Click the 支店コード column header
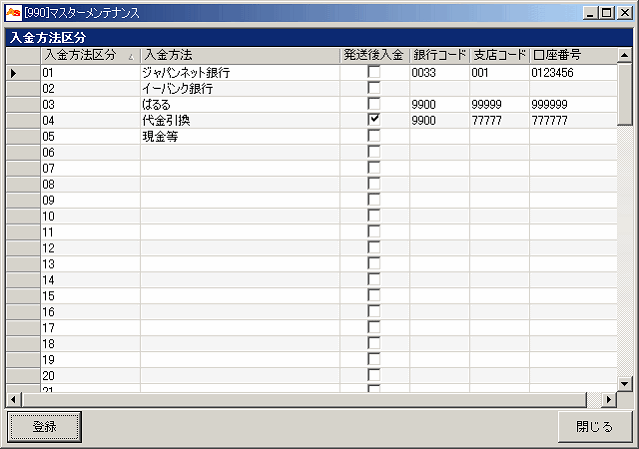This screenshot has width=639, height=449. 499,55
